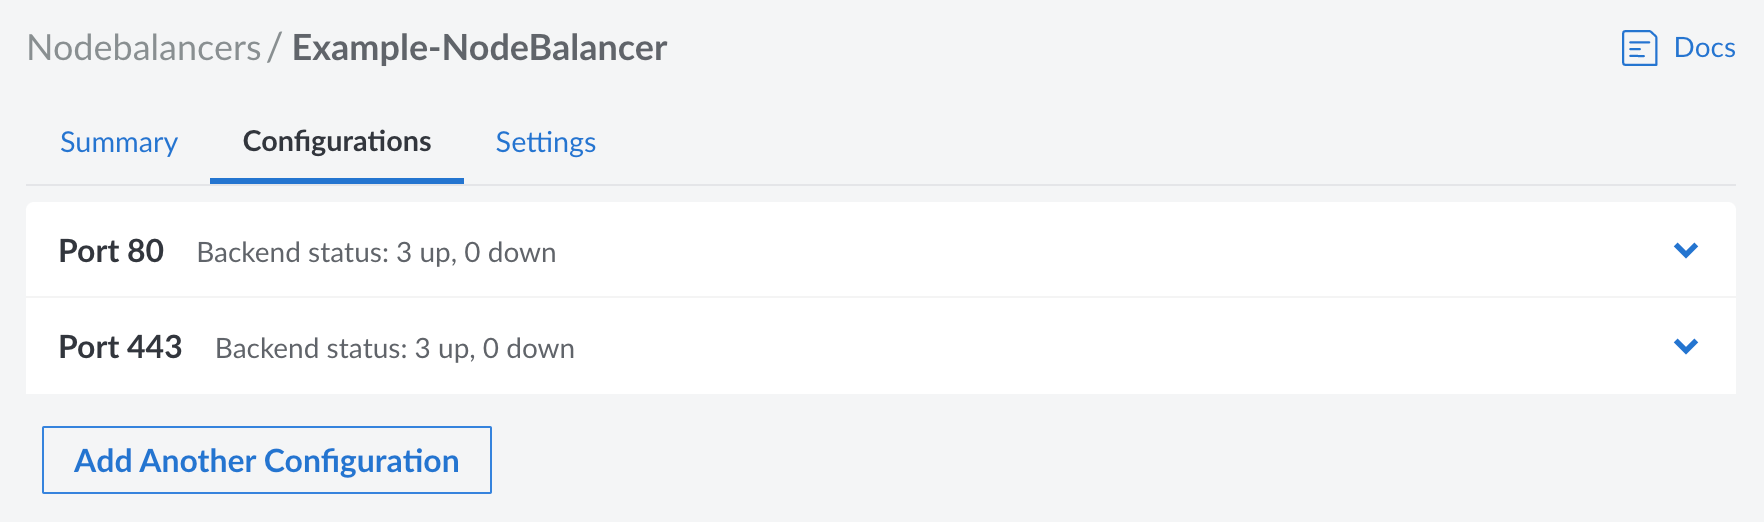Click the blue underline beneath Configurations
The image size is (1764, 522).
click(x=337, y=181)
